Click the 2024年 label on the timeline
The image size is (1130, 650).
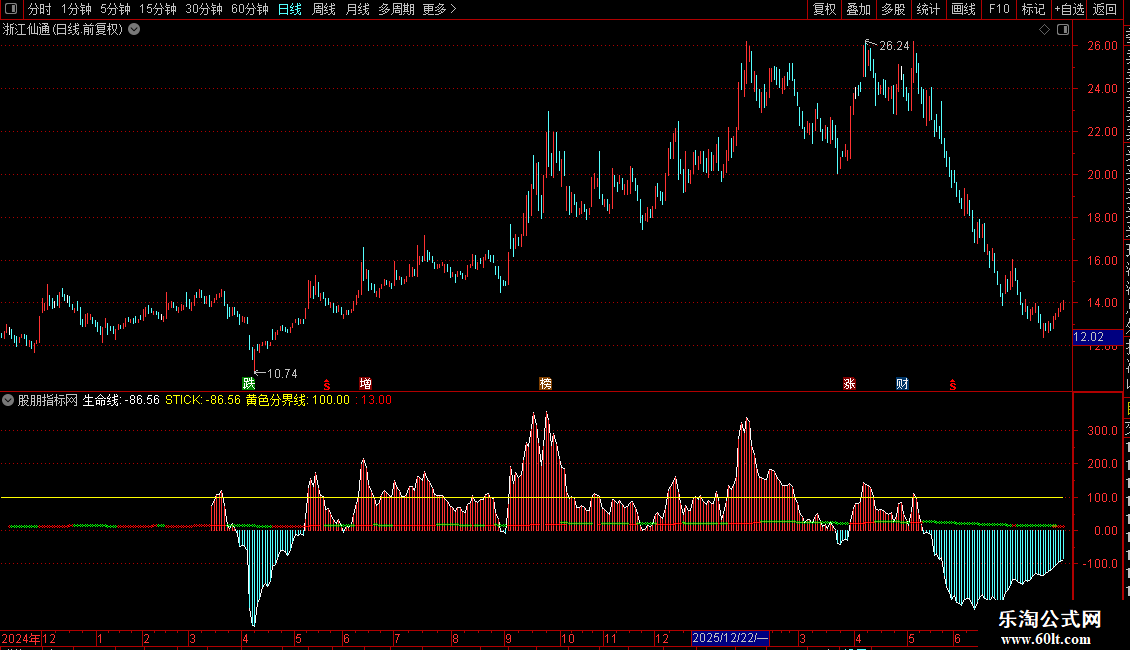(x=21, y=638)
